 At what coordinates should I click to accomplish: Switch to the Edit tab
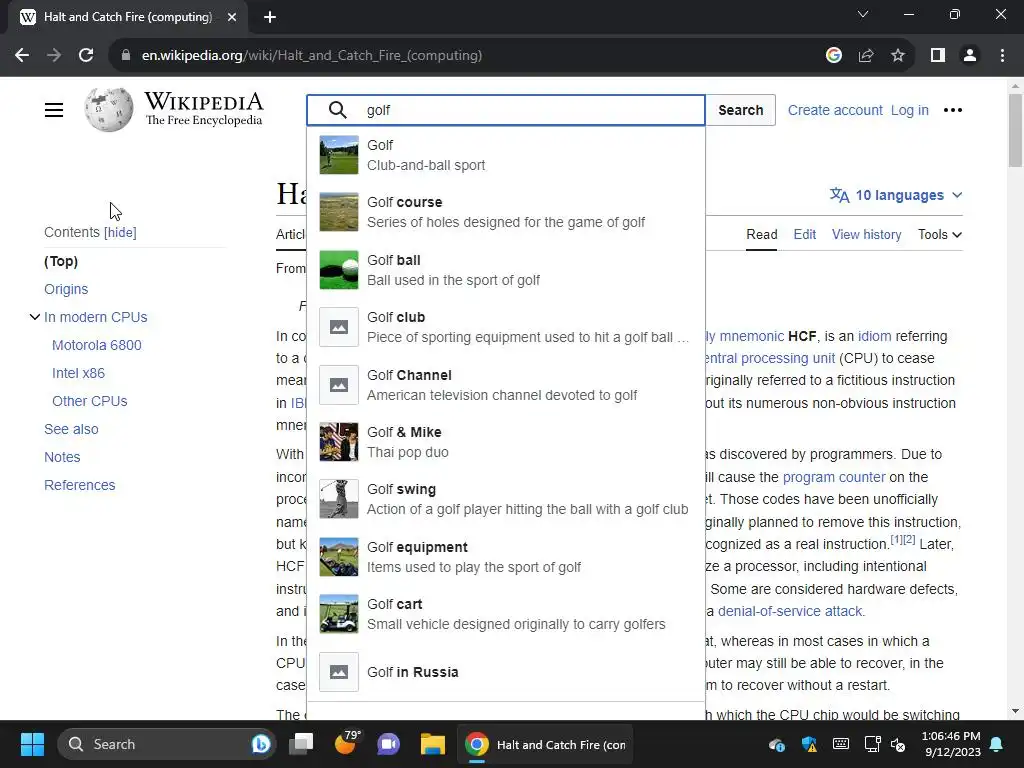(805, 234)
